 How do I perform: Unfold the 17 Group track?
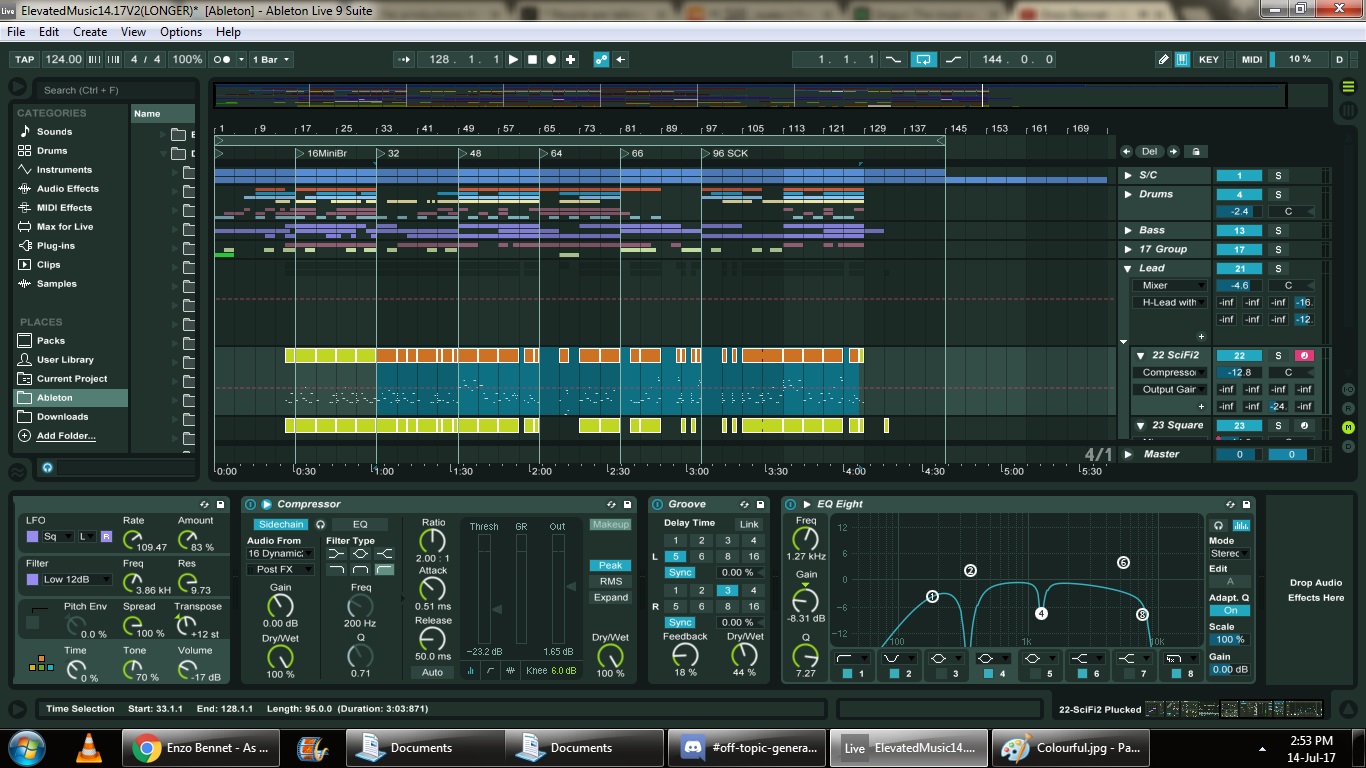click(x=1128, y=249)
